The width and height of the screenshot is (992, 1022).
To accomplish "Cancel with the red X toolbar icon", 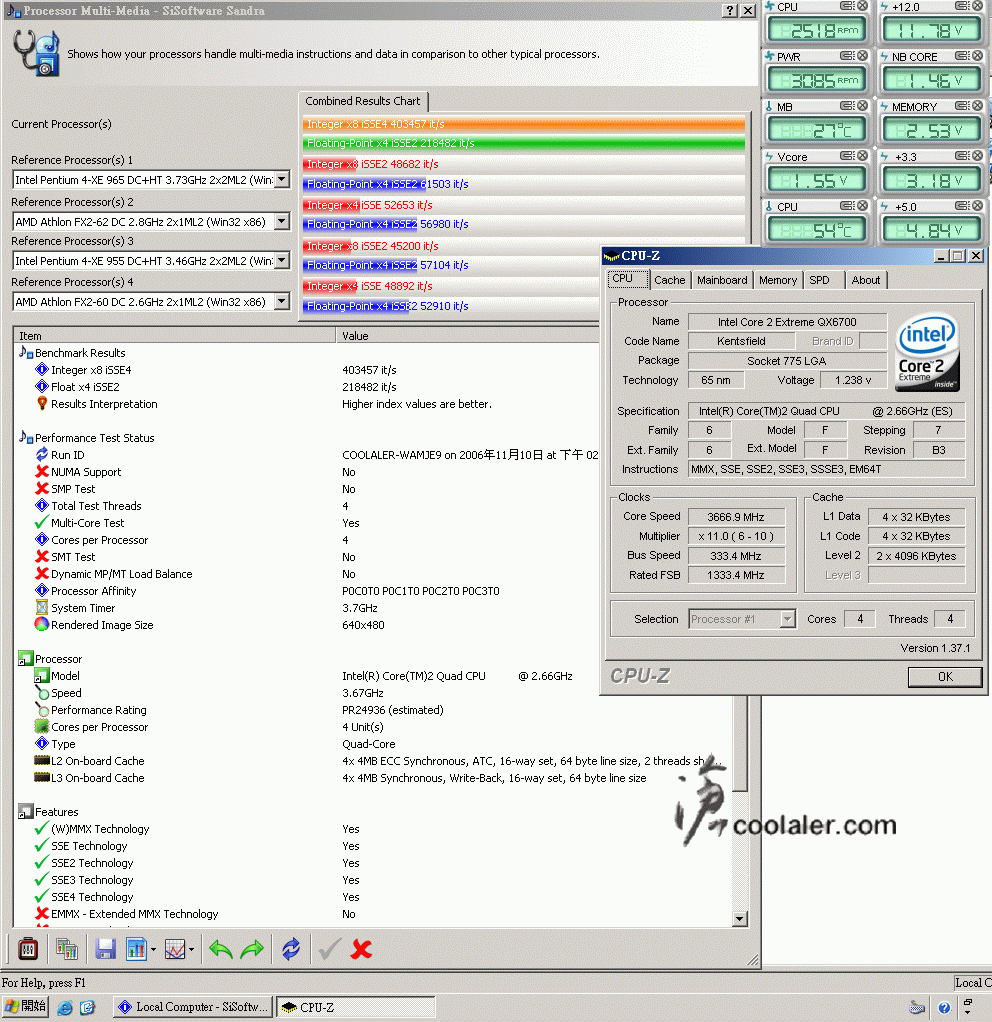I will [x=361, y=949].
